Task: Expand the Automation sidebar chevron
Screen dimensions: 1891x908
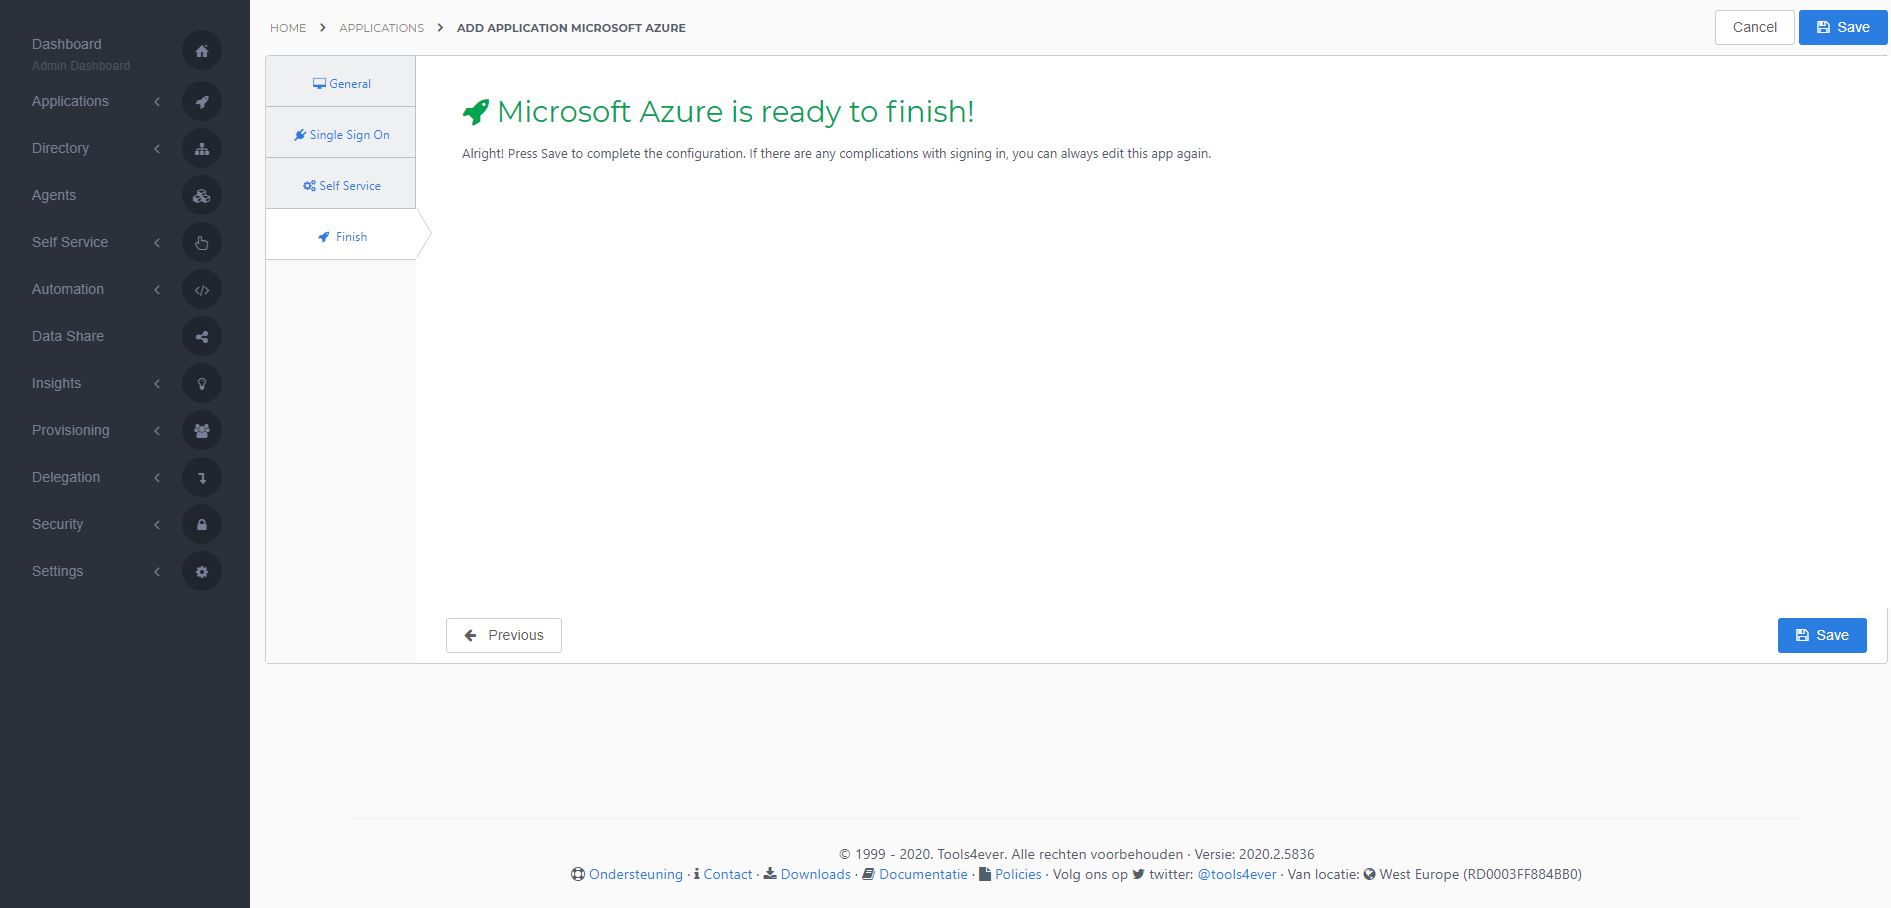Action: tap(157, 289)
